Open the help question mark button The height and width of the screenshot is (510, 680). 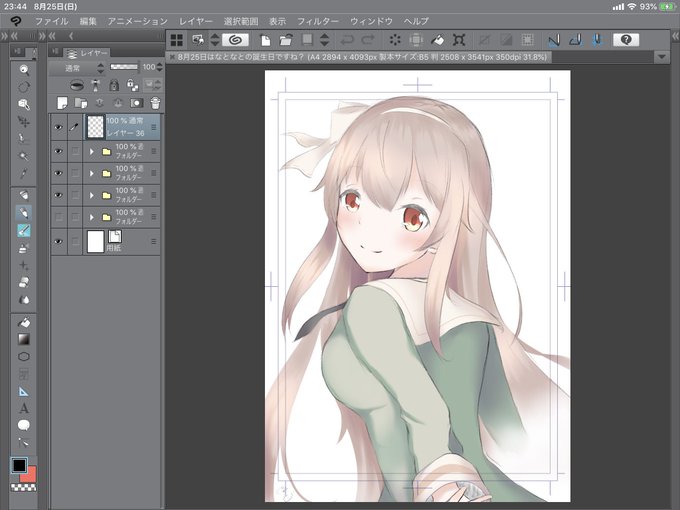(626, 40)
